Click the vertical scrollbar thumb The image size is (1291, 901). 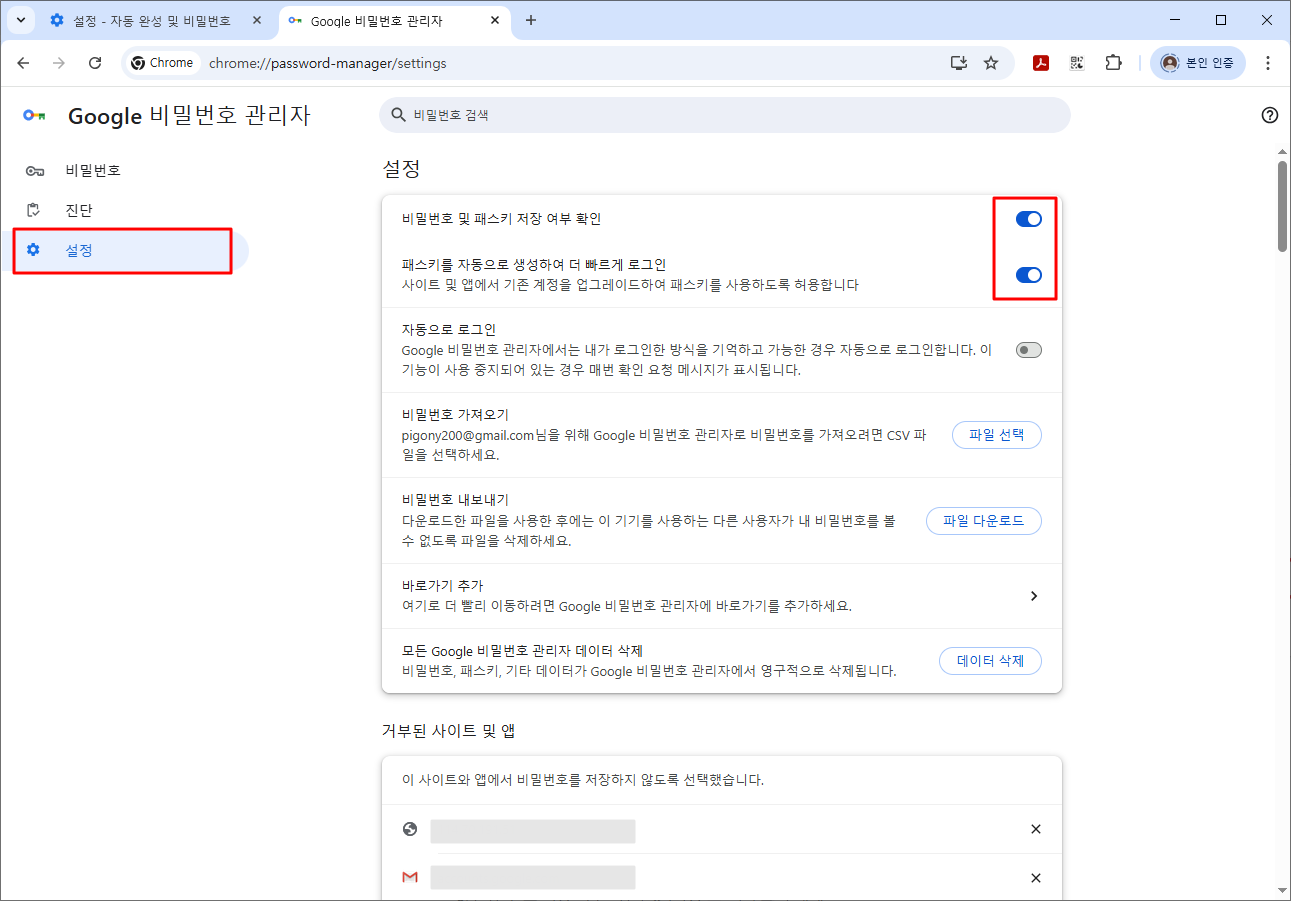pos(1282,206)
